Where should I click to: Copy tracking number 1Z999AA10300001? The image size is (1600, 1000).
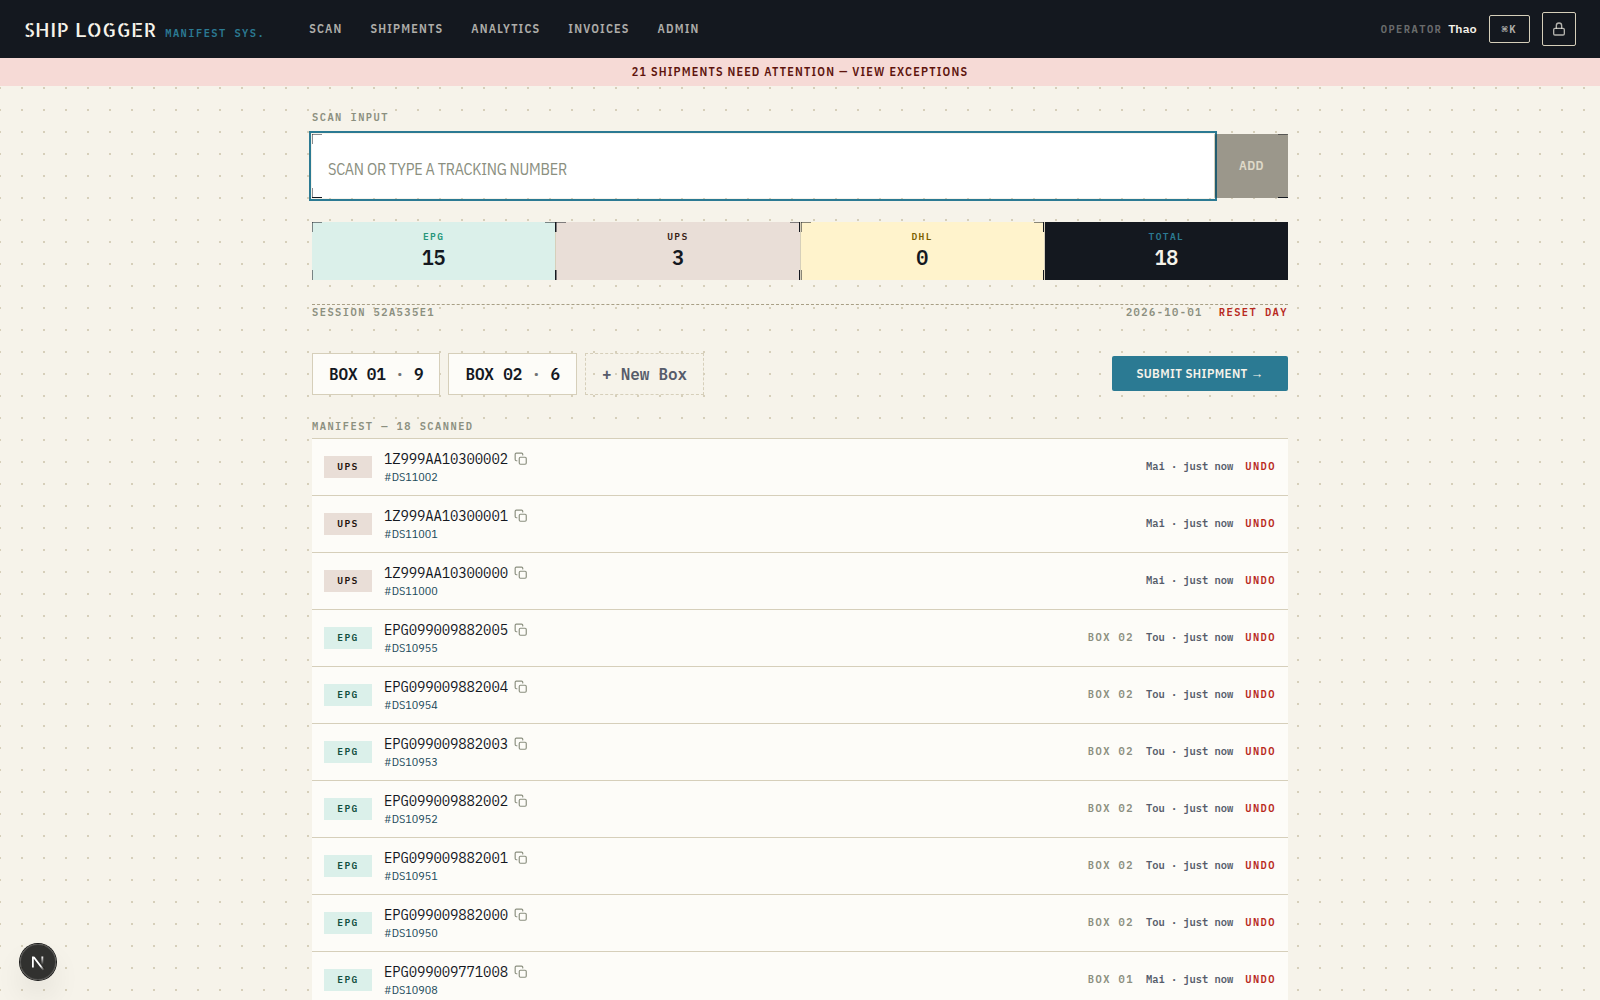[x=521, y=516]
